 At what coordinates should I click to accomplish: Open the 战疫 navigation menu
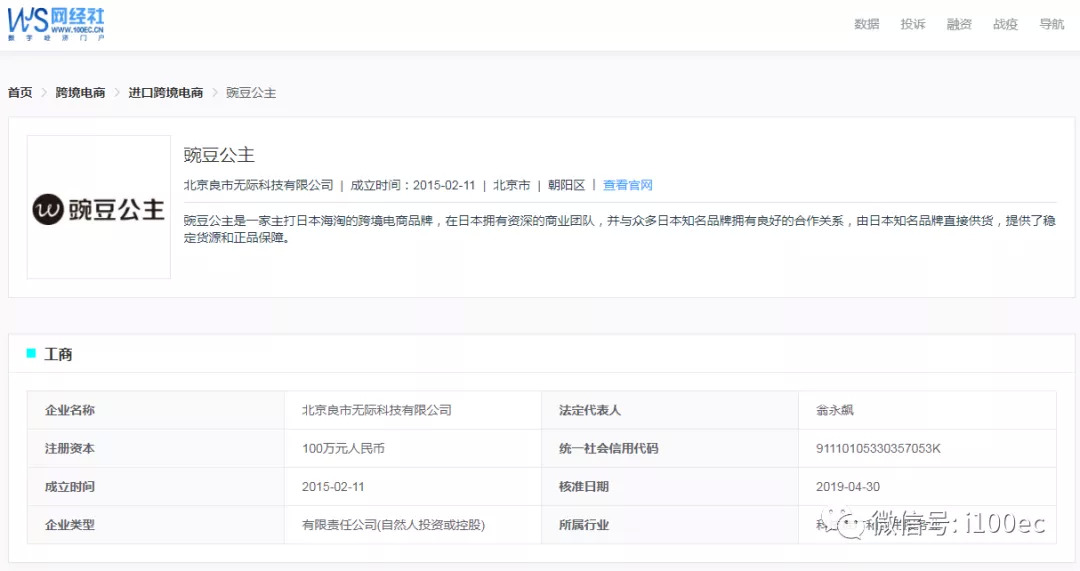pos(1005,24)
